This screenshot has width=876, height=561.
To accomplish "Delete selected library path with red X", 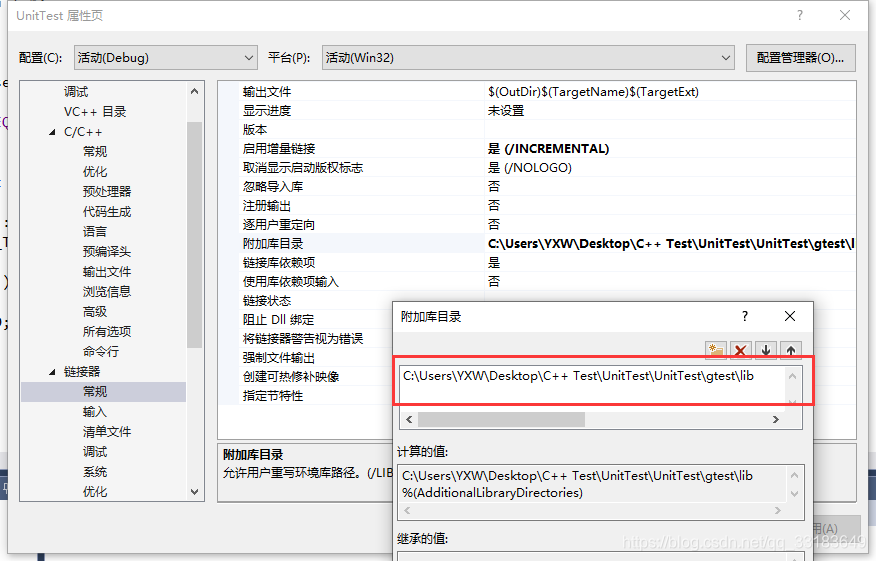I will click(740, 350).
